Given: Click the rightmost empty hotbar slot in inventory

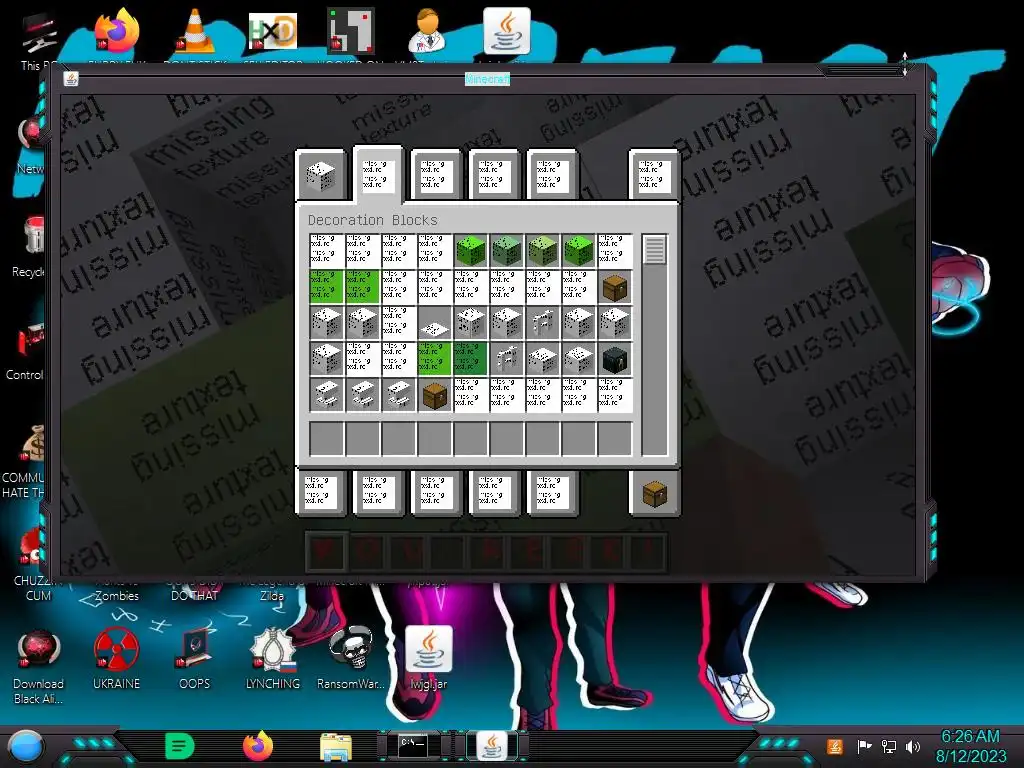Looking at the screenshot, I should [615, 438].
